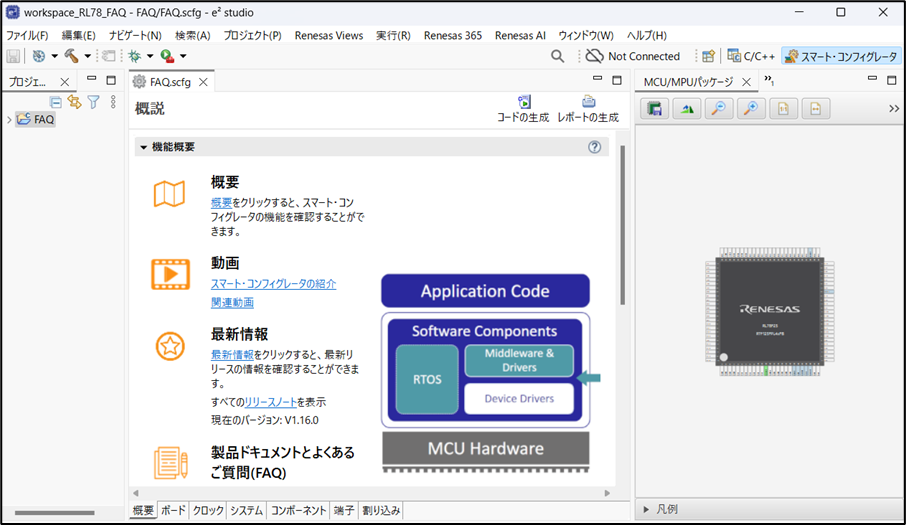
Task: Open the リリースノート link
Action: (x=270, y=402)
